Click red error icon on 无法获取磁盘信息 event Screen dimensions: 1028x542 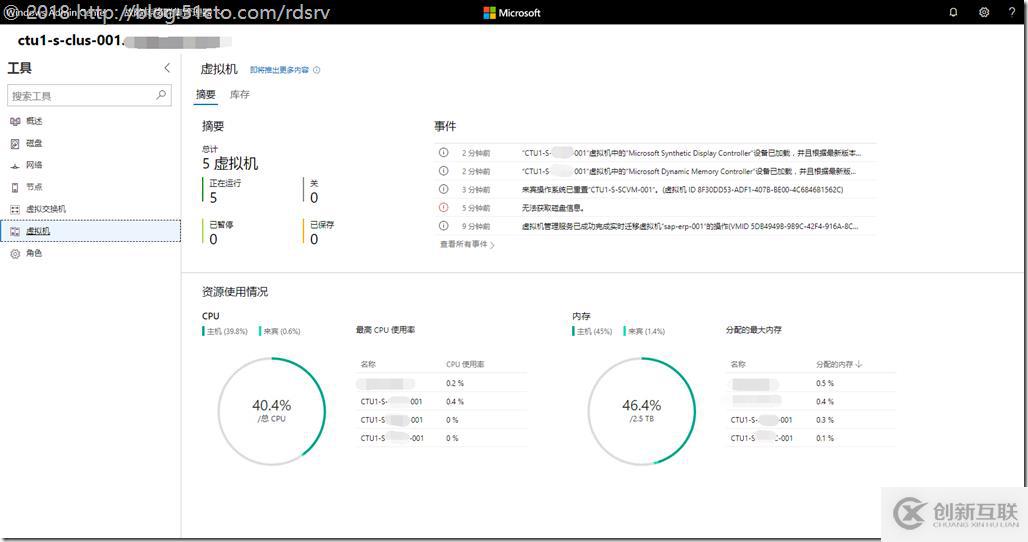coord(443,208)
